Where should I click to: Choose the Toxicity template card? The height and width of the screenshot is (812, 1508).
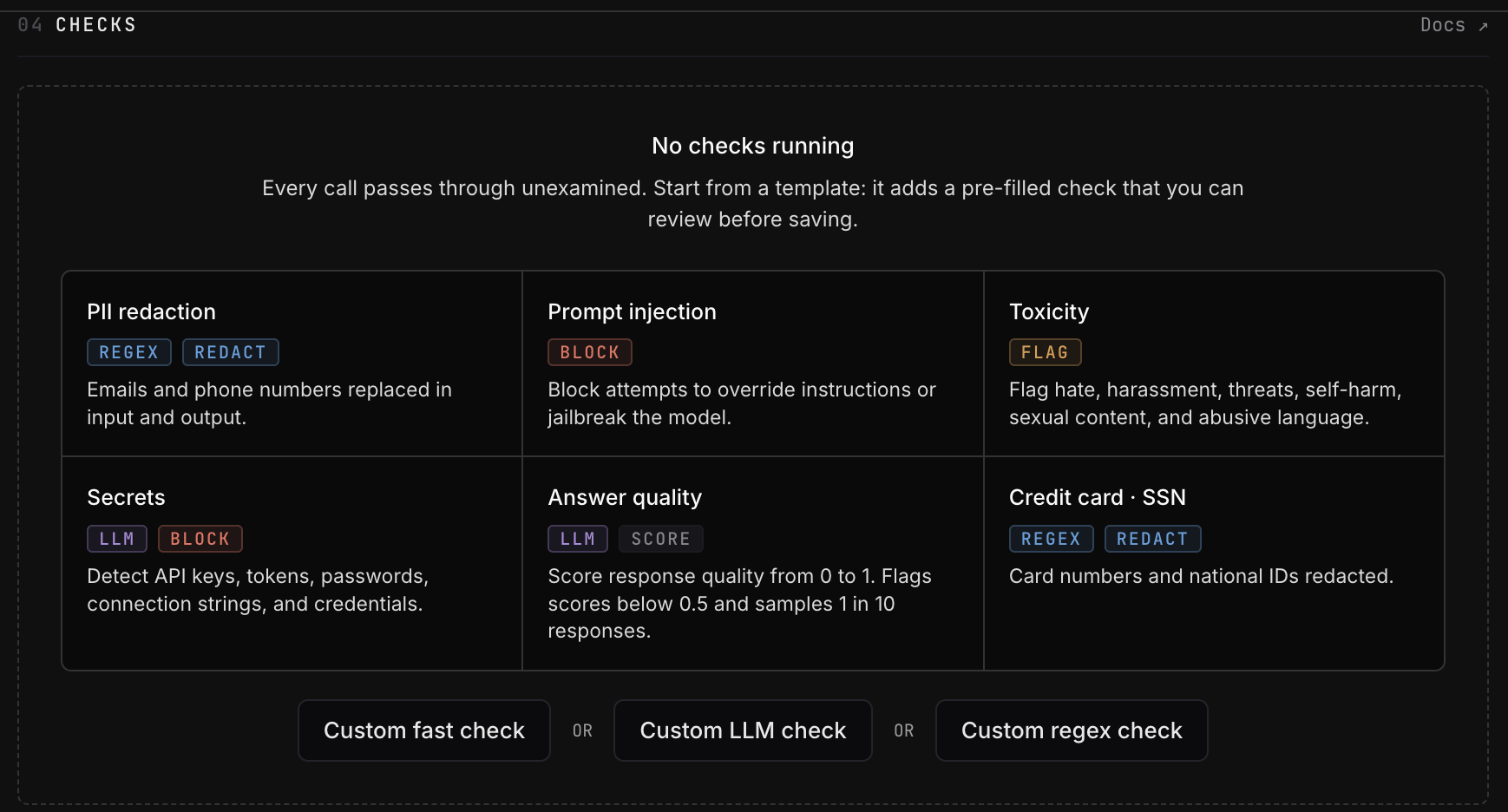1214,364
